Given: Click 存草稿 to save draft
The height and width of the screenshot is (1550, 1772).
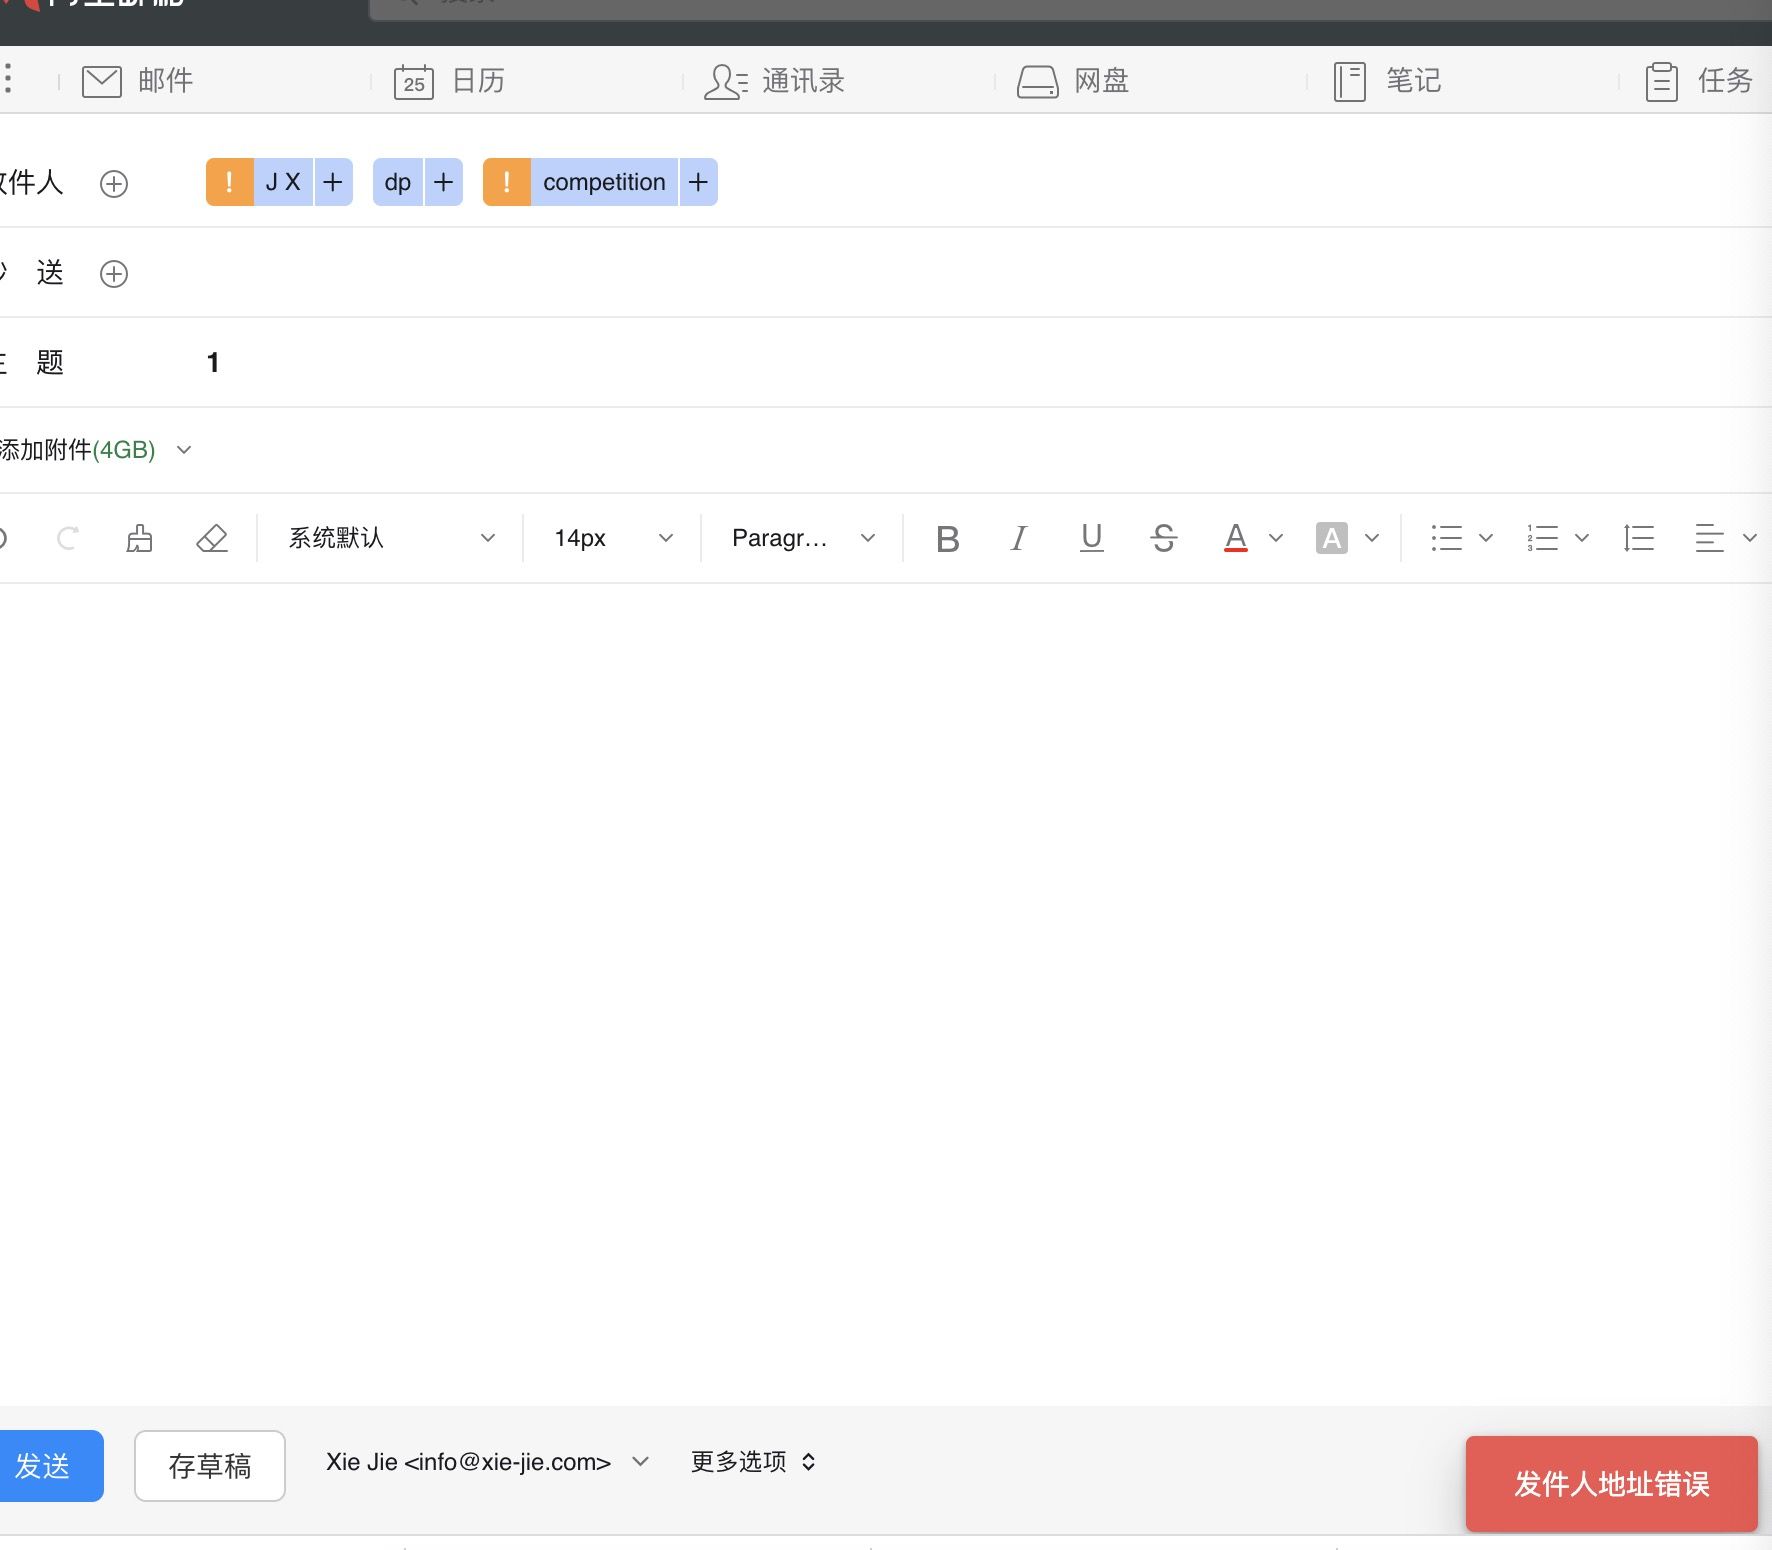Looking at the screenshot, I should pos(210,1466).
